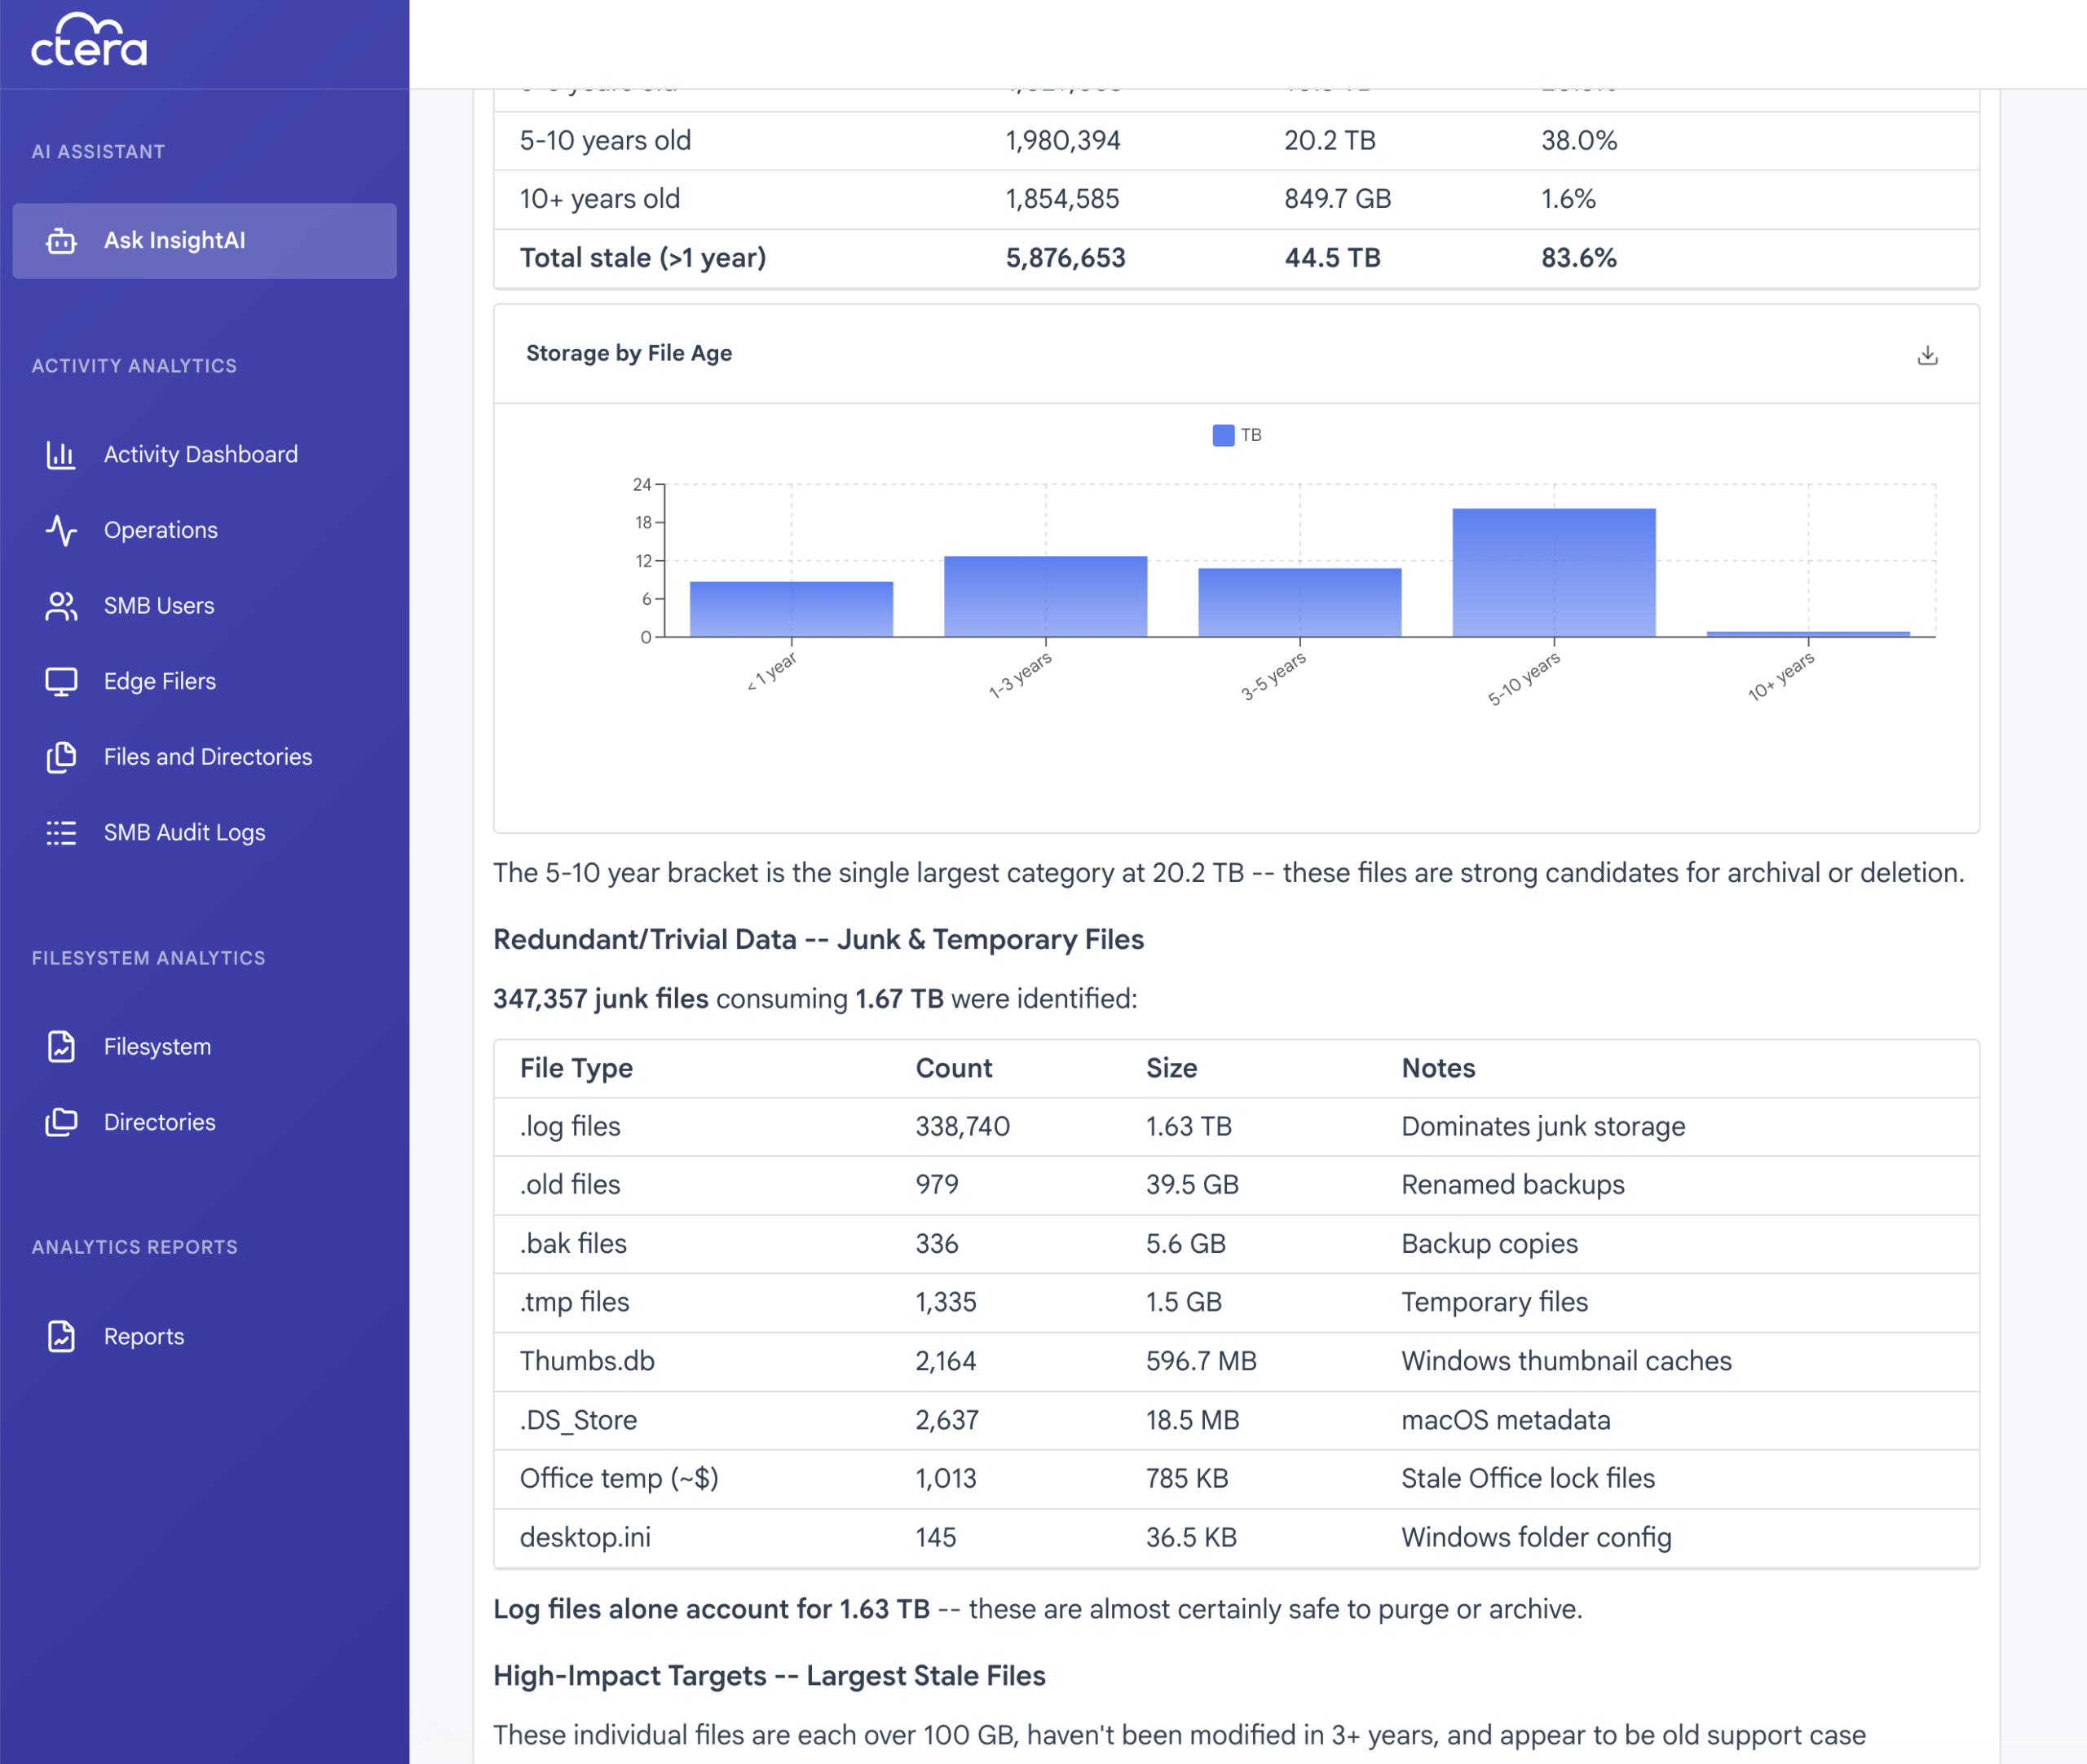Screen dimensions: 2087x1764
Task: Click the Directories folder icon
Action: click(x=61, y=1122)
